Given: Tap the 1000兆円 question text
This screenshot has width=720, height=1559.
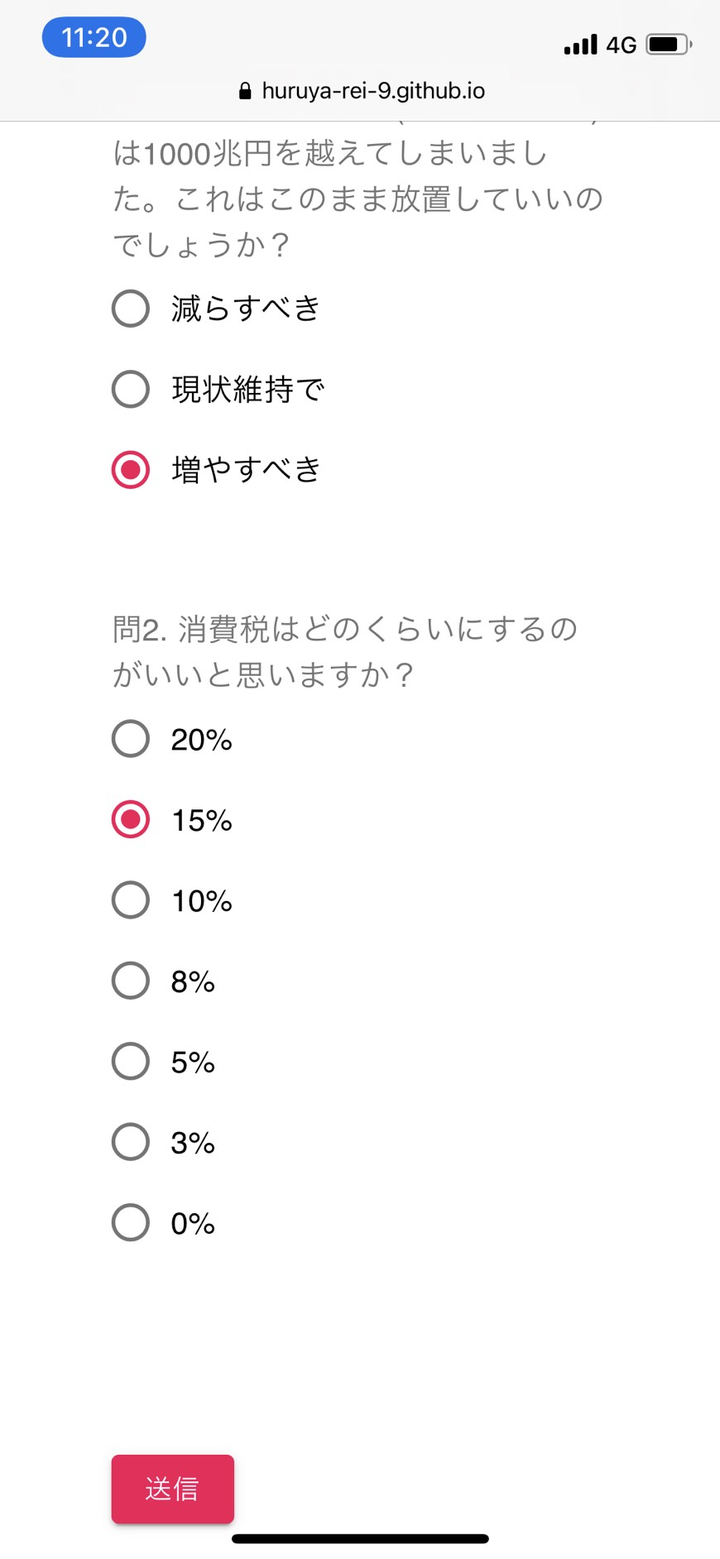Looking at the screenshot, I should click(357, 200).
